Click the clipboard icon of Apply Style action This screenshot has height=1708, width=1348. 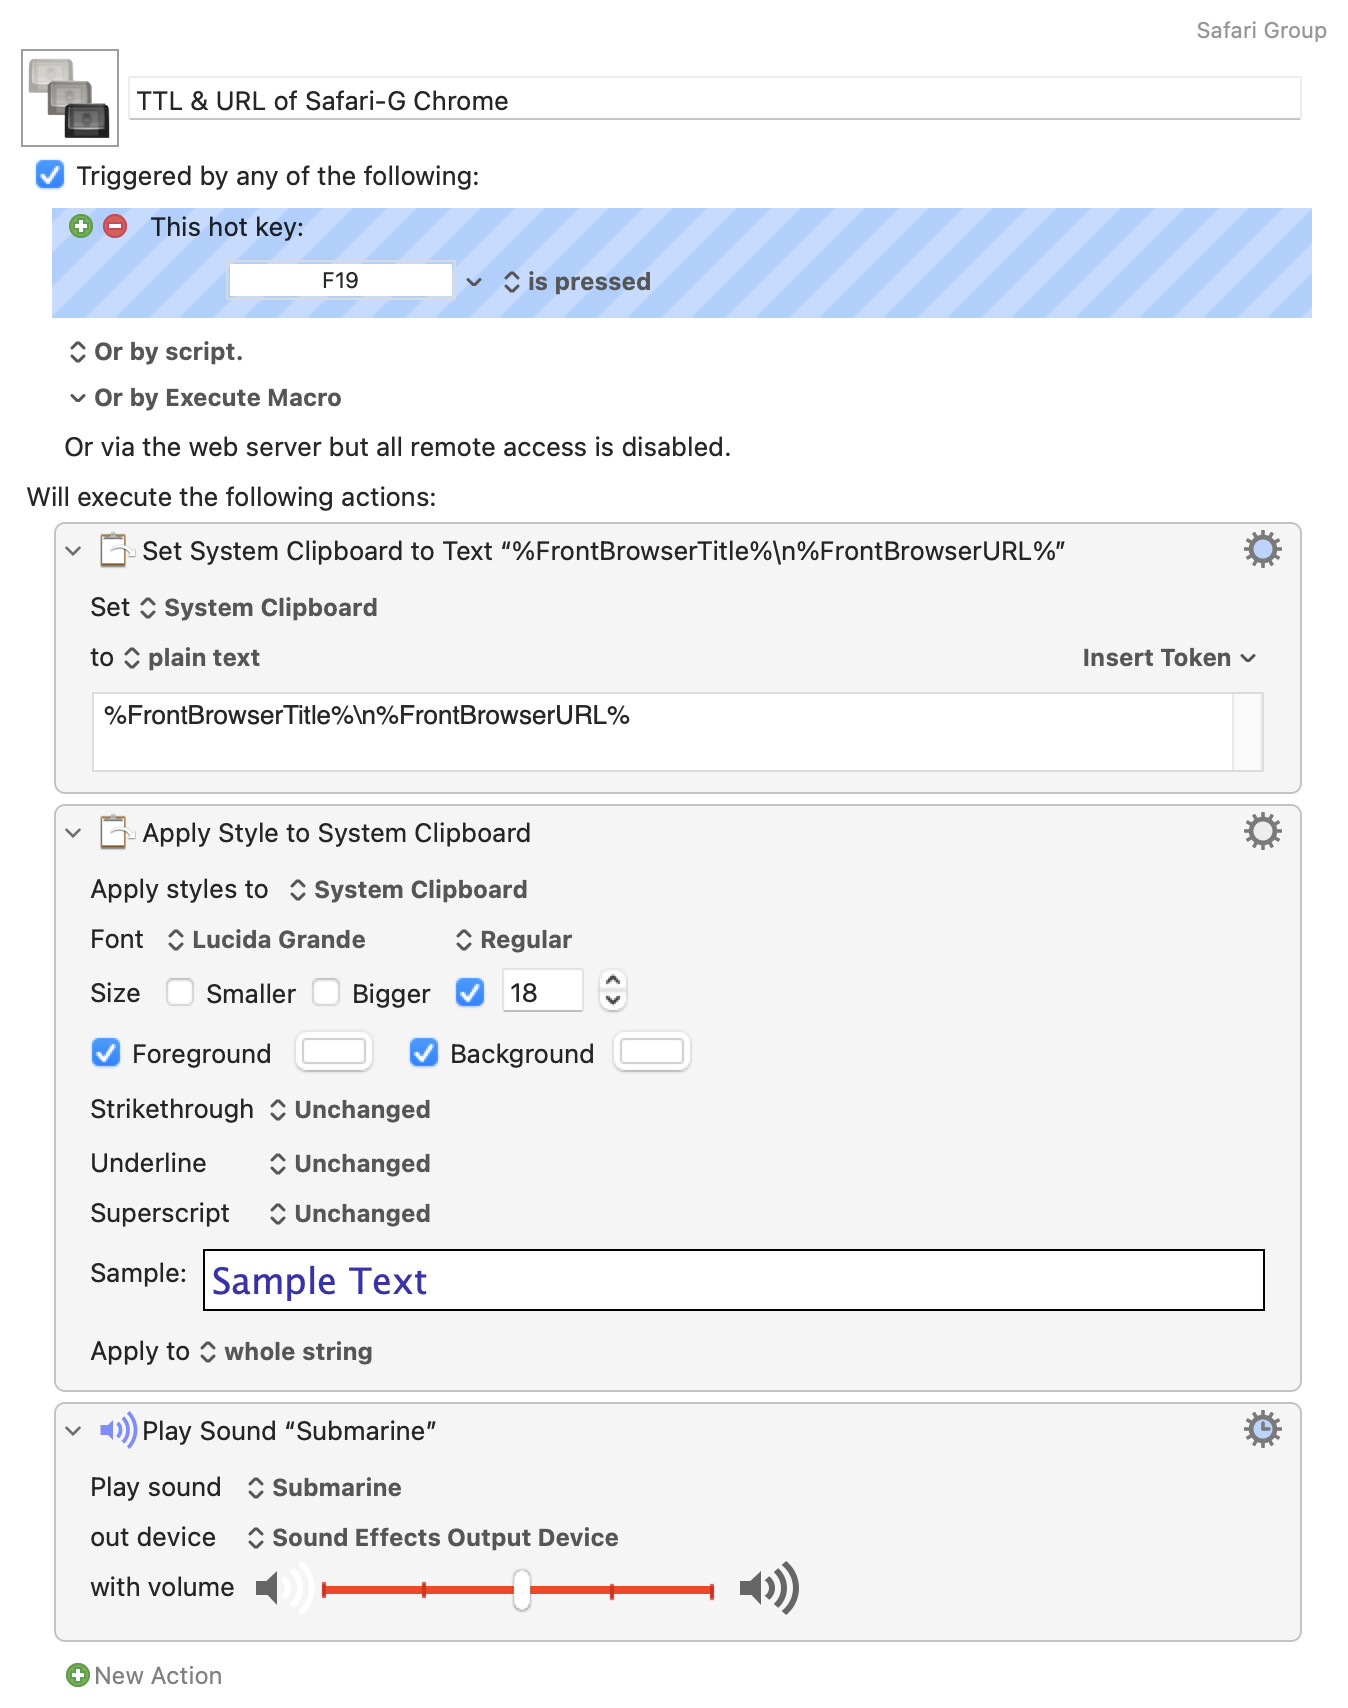(x=115, y=832)
